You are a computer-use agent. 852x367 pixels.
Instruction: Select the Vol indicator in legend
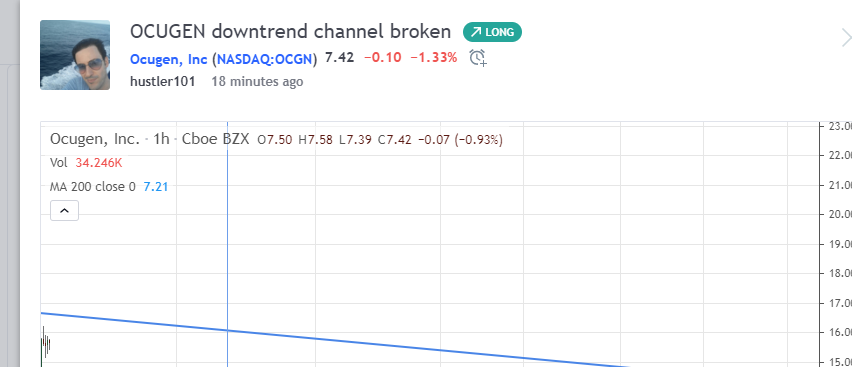click(x=58, y=163)
